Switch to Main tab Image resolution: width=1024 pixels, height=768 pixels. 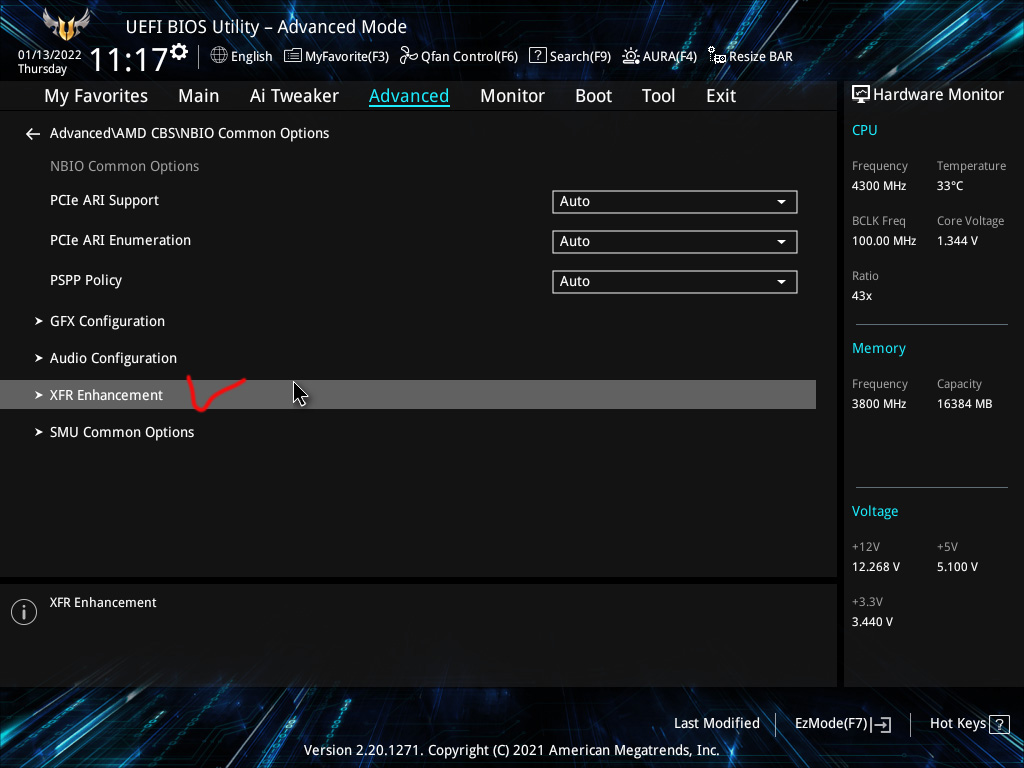tap(199, 96)
